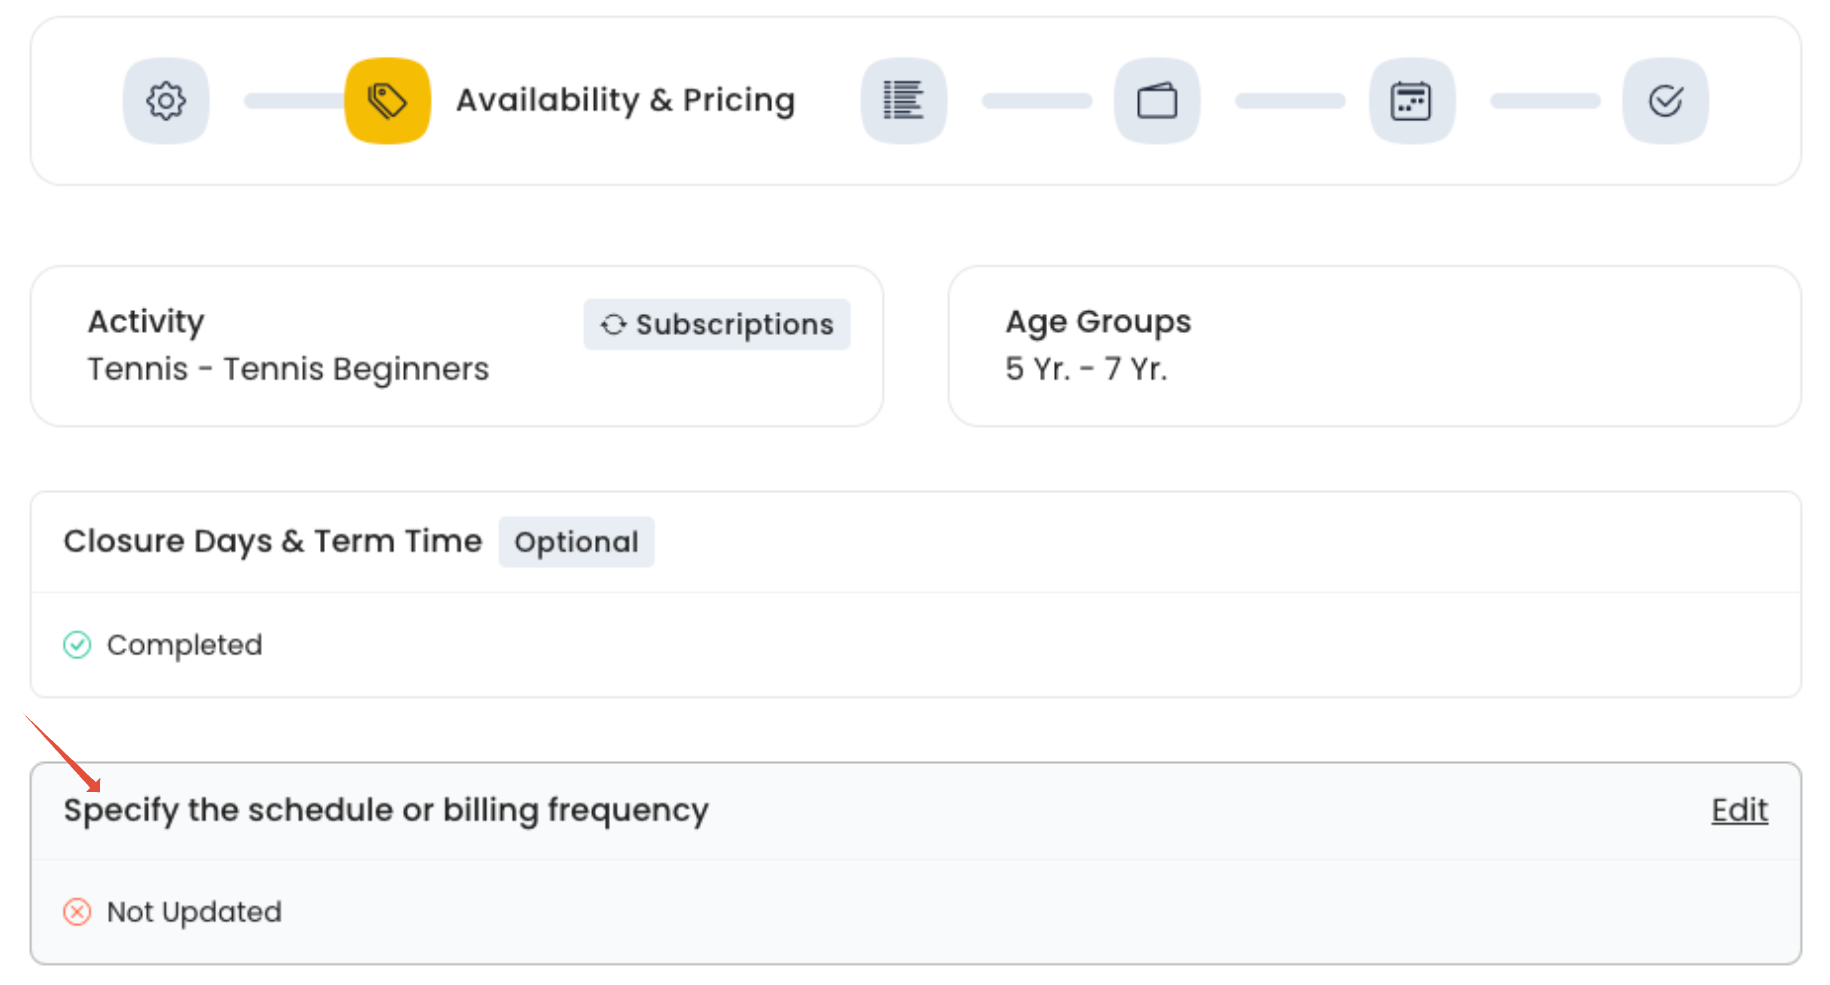The height and width of the screenshot is (985, 1830).
Task: Click Edit for schedule or billing frequency
Action: (x=1739, y=810)
